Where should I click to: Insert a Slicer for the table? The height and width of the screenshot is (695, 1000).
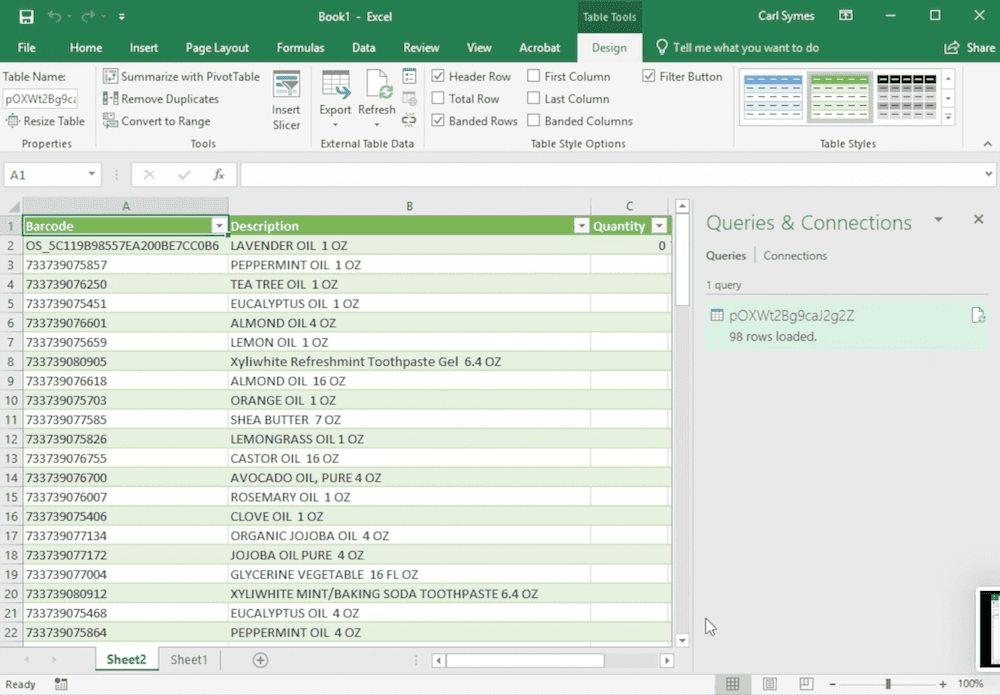click(x=287, y=98)
